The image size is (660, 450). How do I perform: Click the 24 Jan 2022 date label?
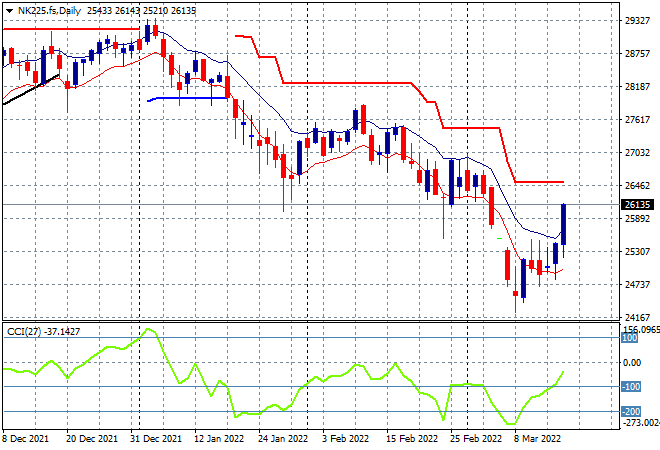(283, 439)
